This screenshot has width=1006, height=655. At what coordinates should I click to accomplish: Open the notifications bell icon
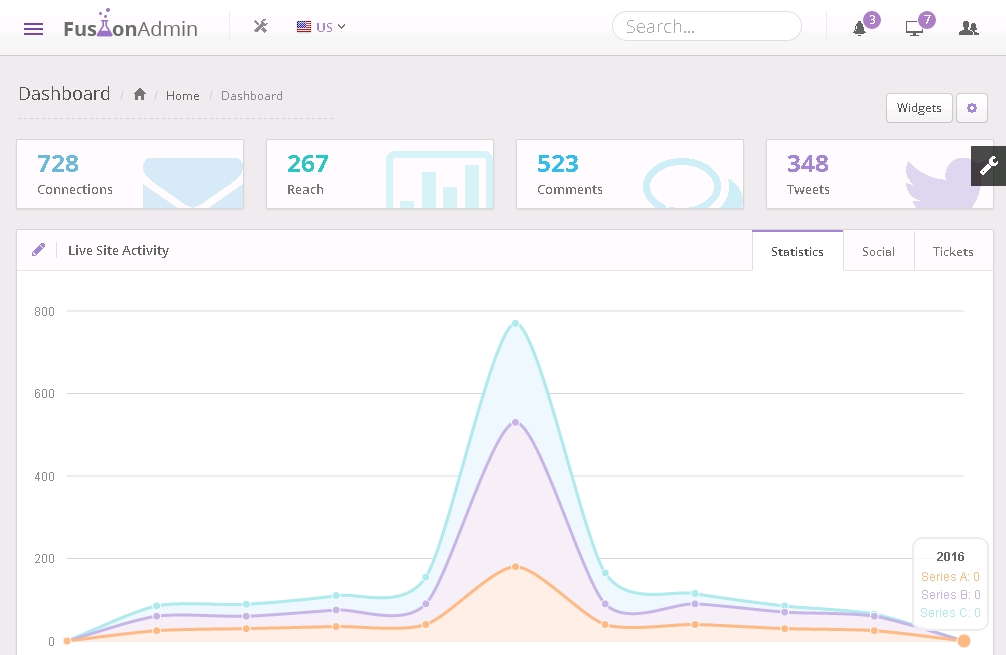click(859, 28)
